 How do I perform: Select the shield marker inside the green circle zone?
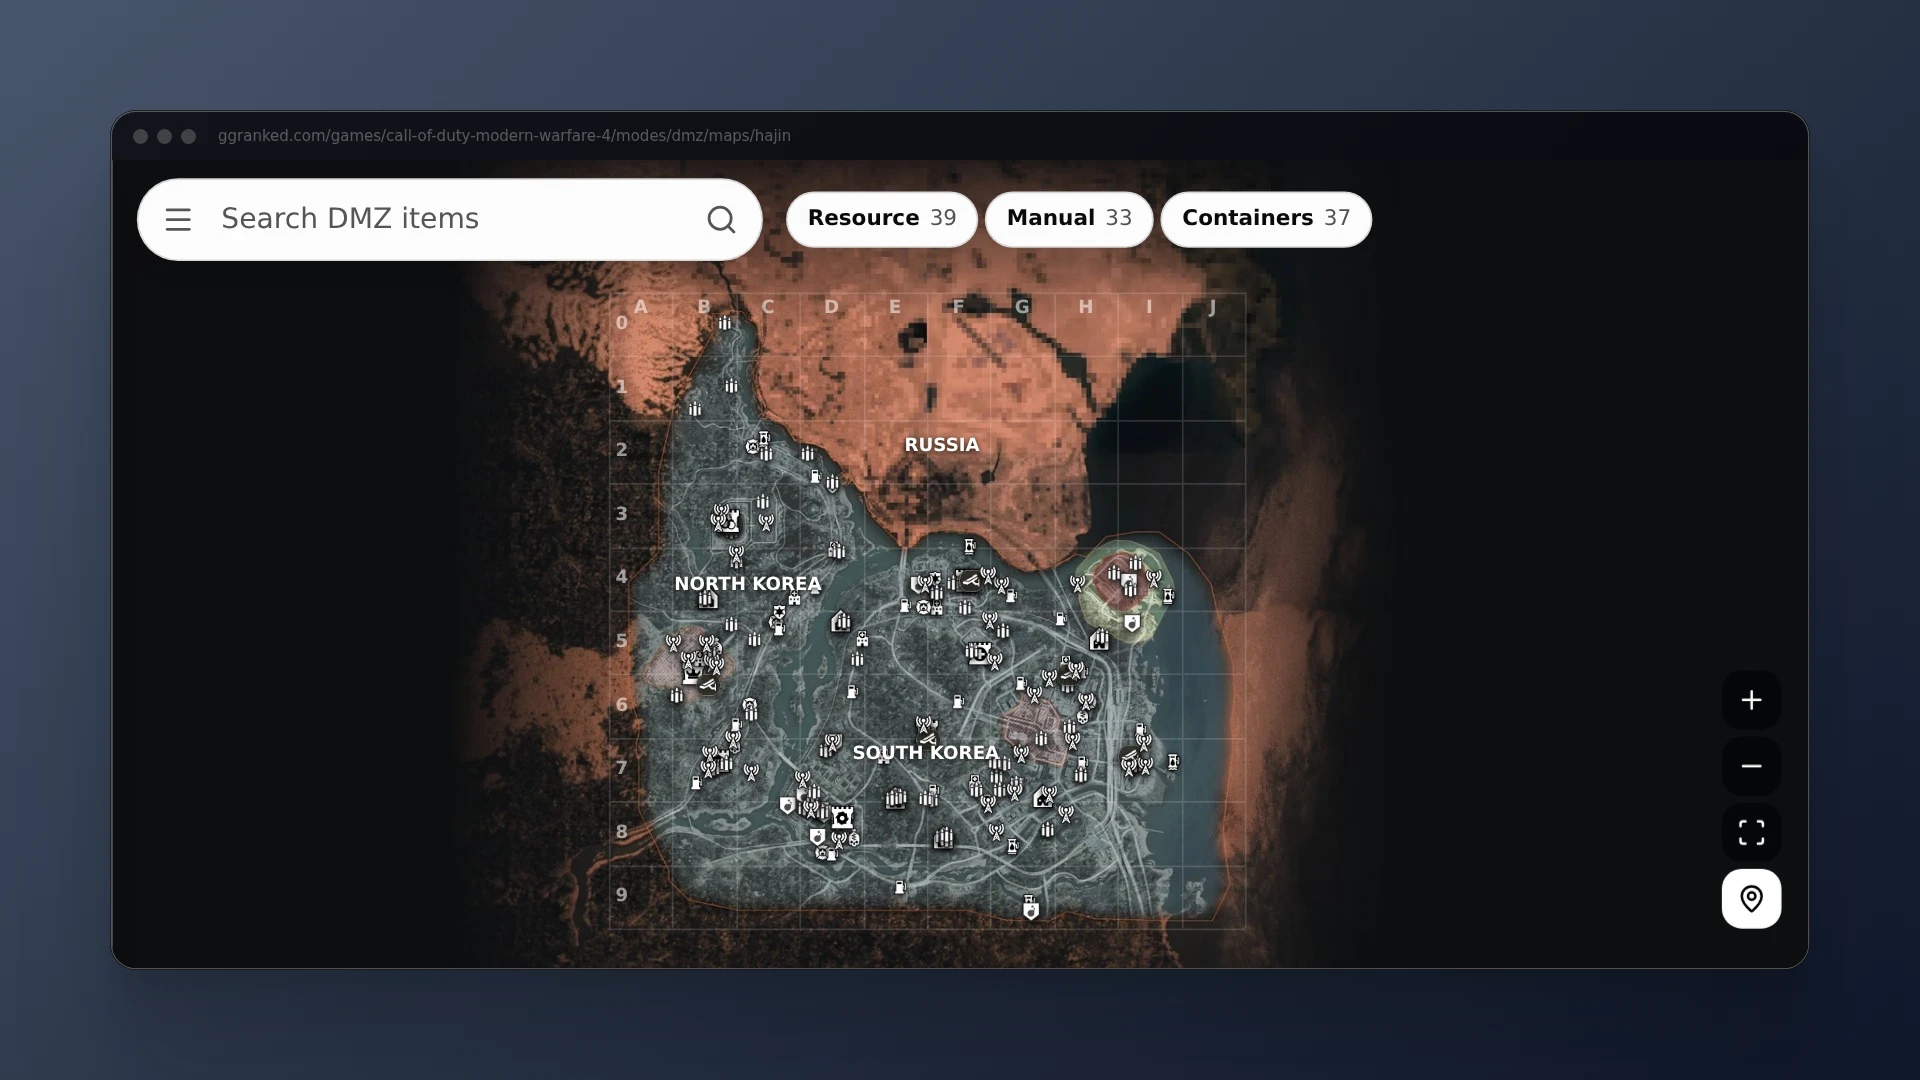[x=1132, y=623]
